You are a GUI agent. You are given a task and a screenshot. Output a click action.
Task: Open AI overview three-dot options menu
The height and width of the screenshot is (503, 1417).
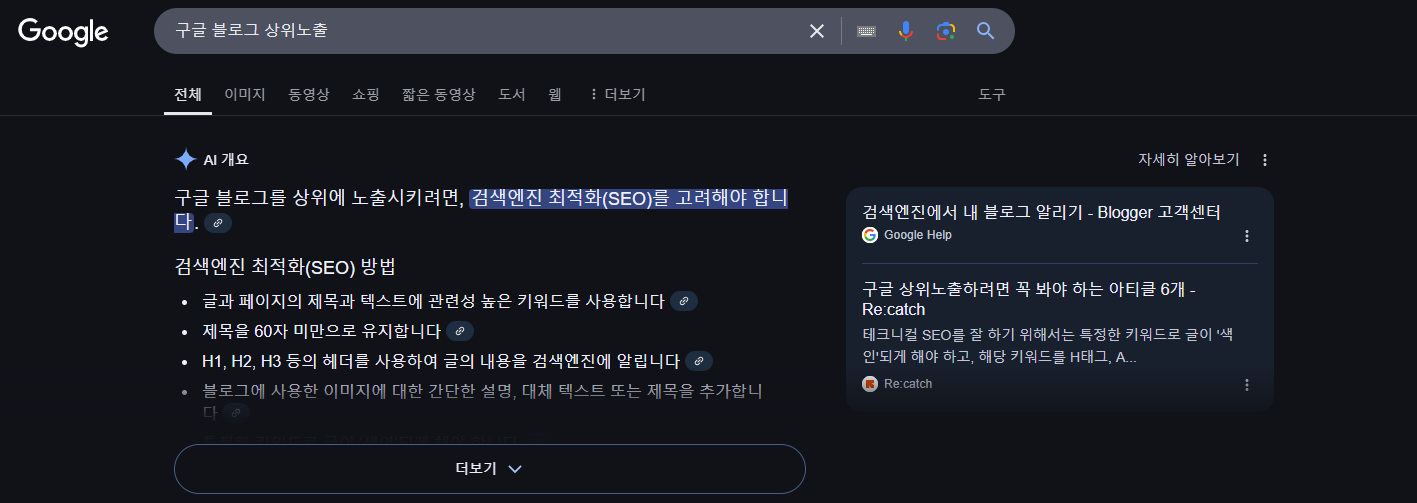[1265, 160]
